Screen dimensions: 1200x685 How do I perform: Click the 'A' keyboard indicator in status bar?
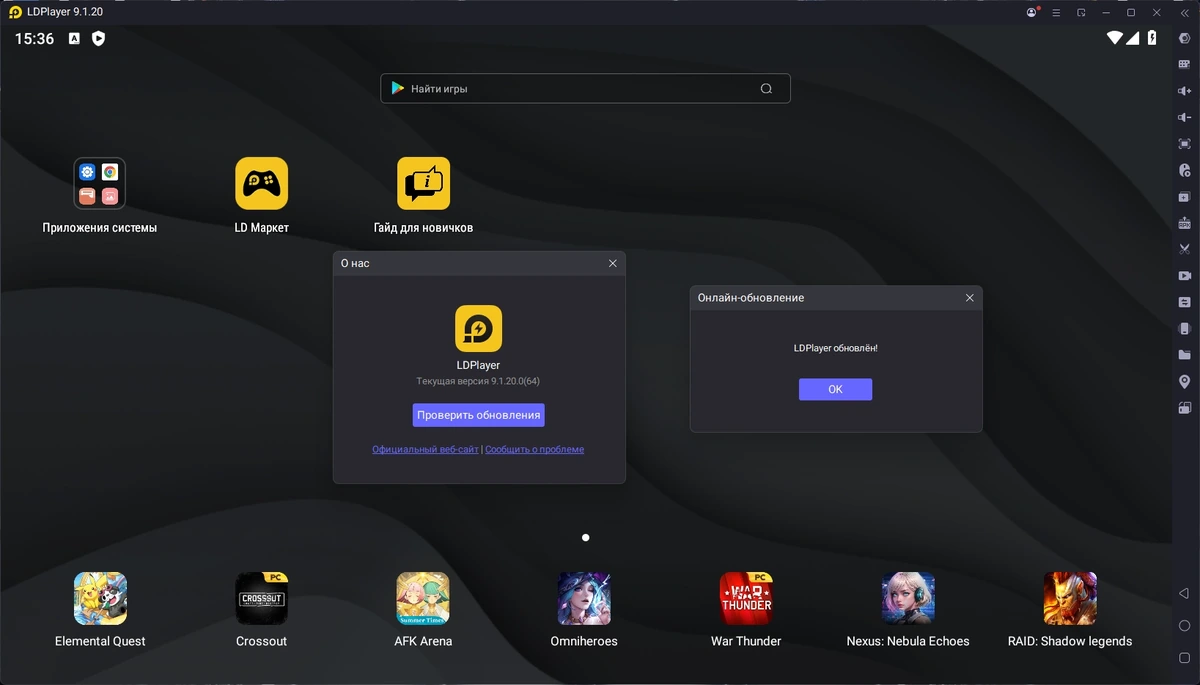point(74,39)
